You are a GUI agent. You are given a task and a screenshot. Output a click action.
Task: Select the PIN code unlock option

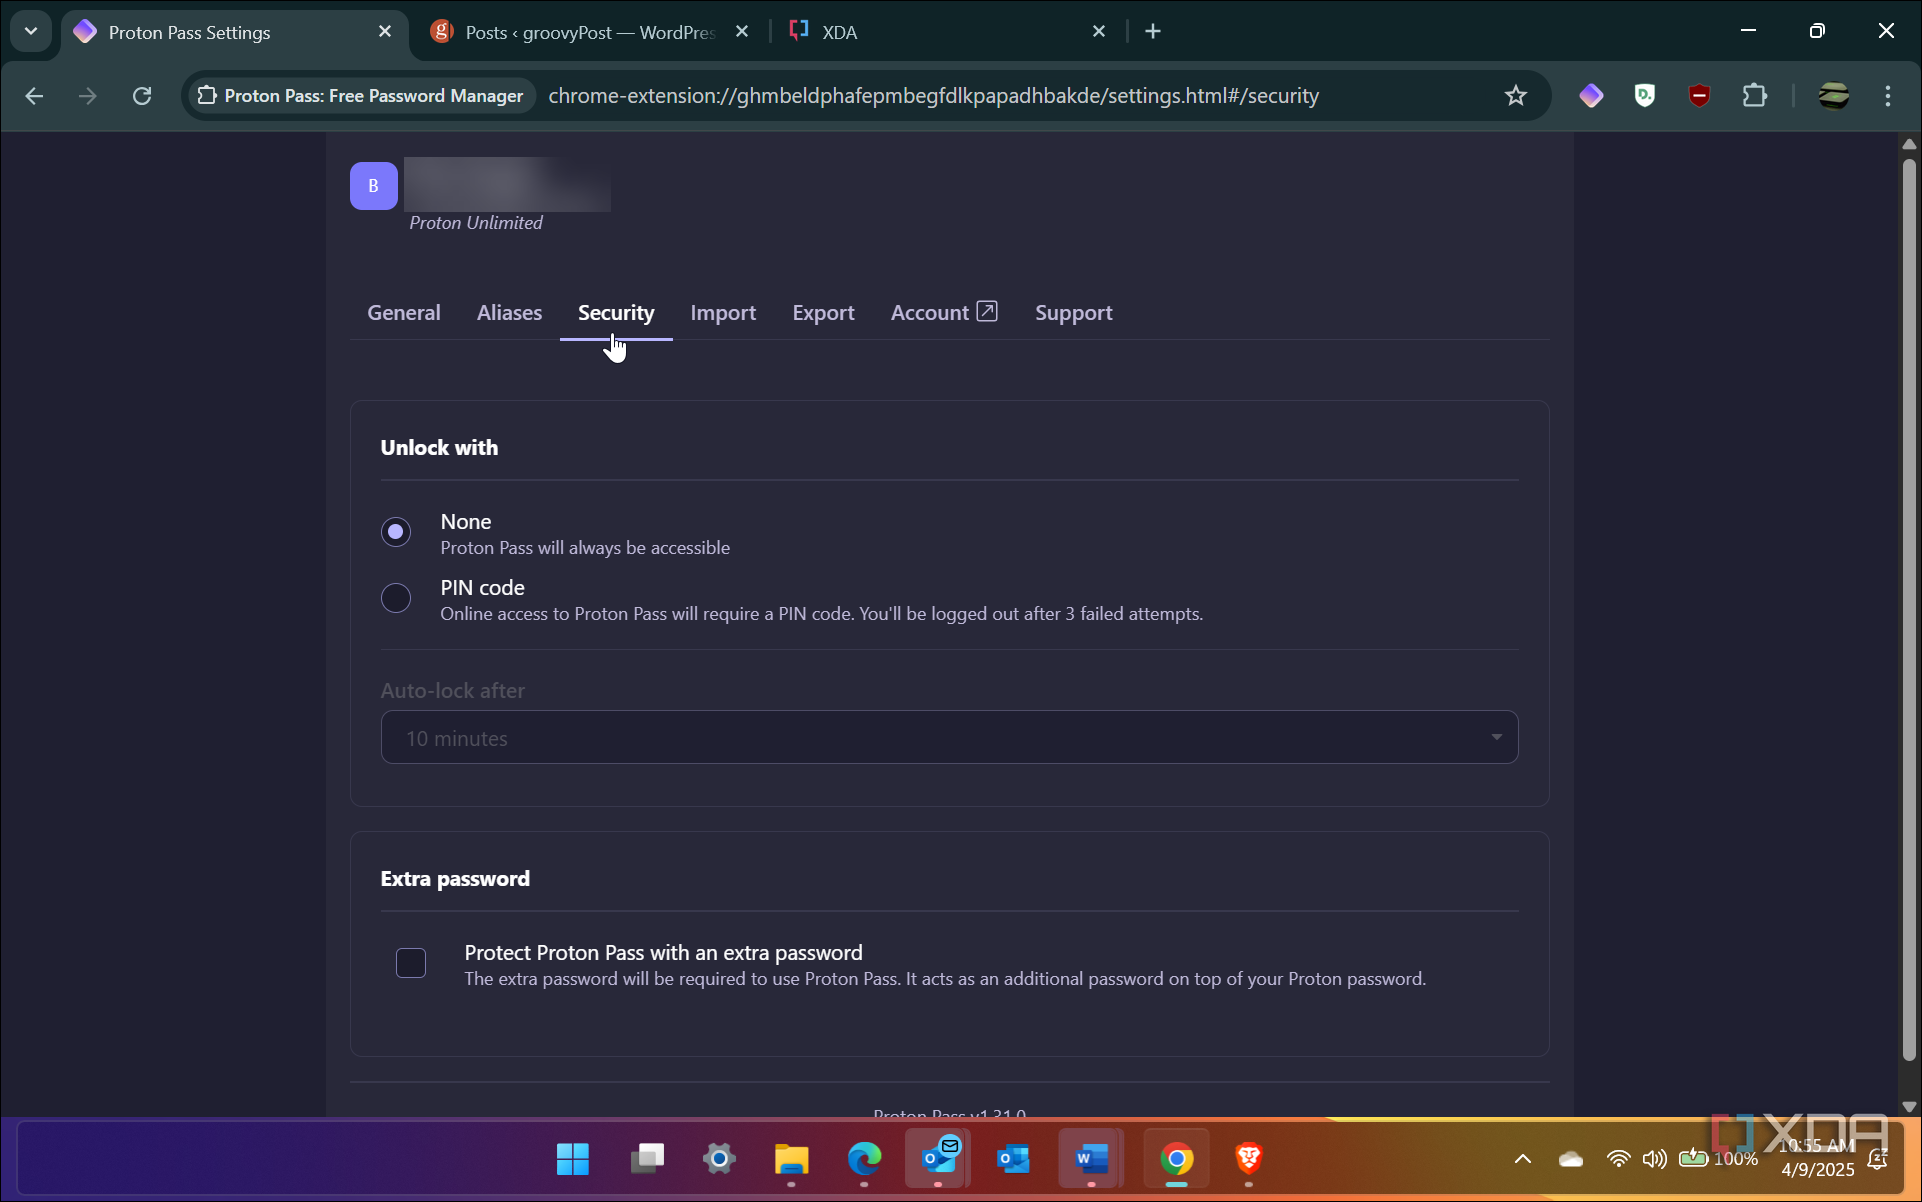coord(396,598)
